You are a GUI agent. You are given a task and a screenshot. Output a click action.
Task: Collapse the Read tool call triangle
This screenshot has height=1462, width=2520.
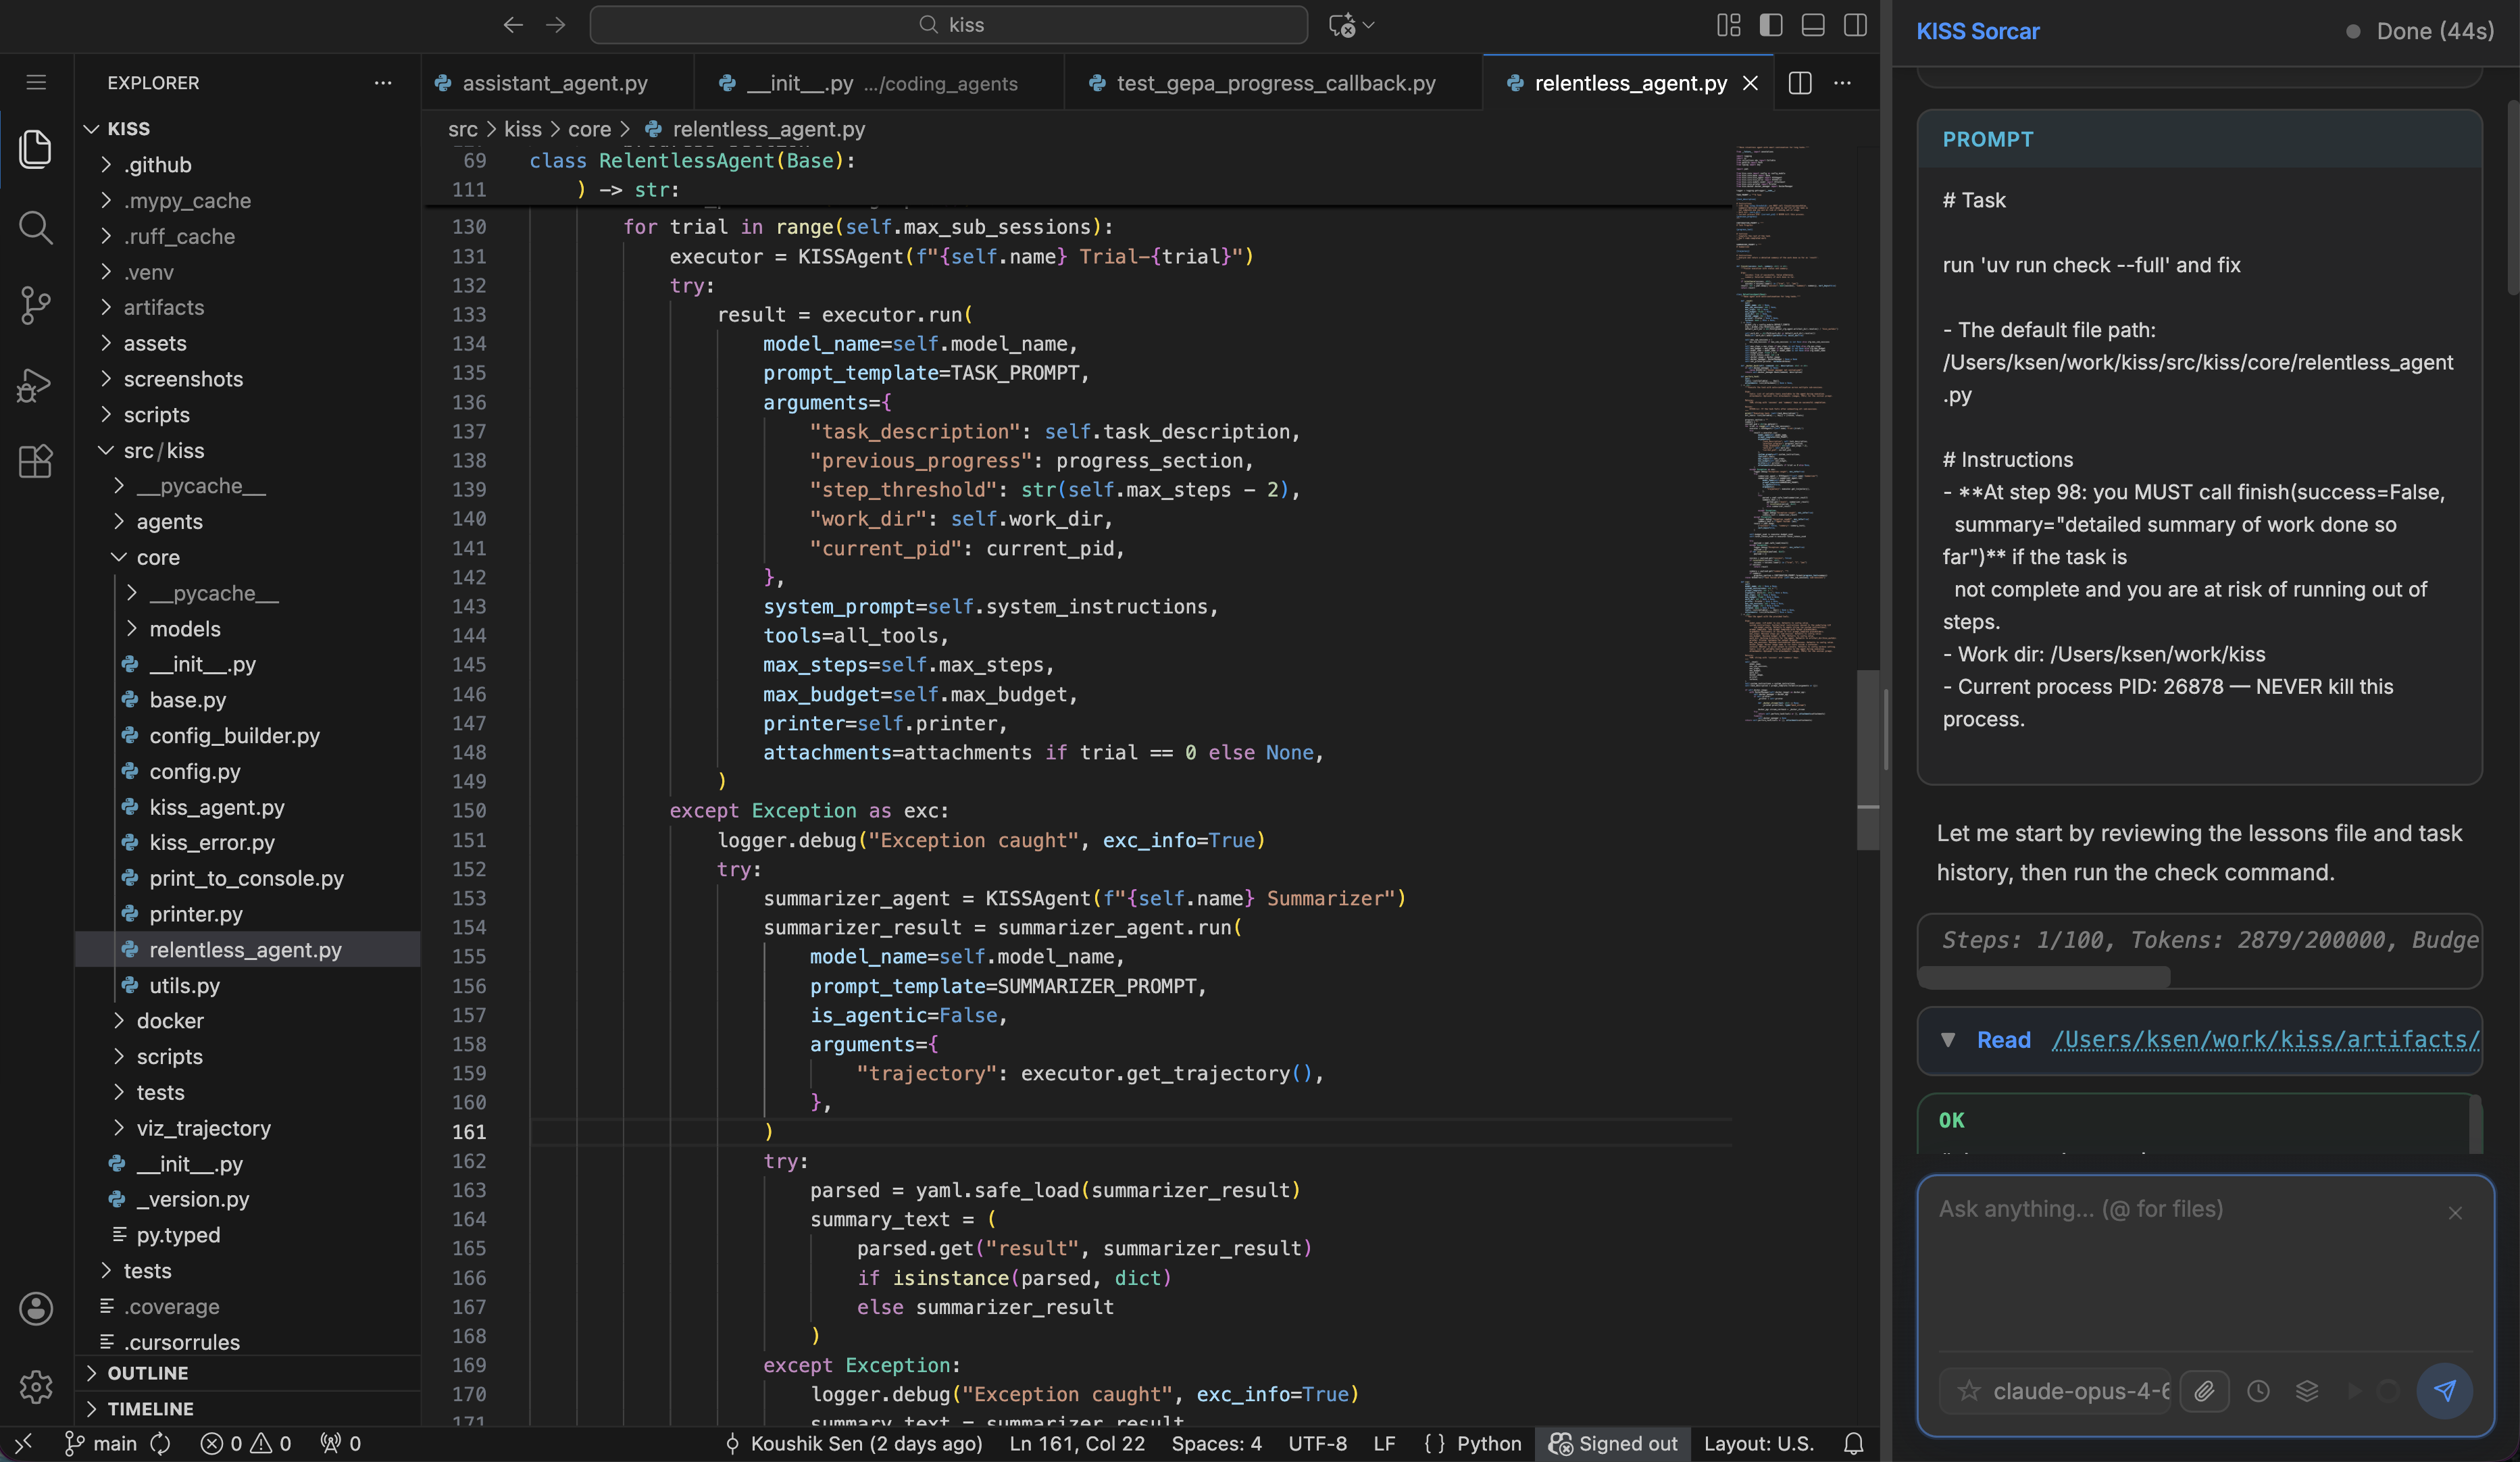[1948, 1040]
